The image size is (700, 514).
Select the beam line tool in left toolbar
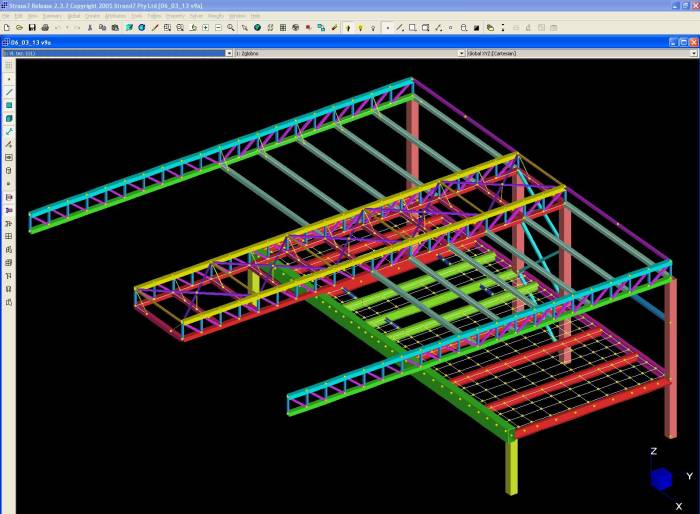[9, 92]
